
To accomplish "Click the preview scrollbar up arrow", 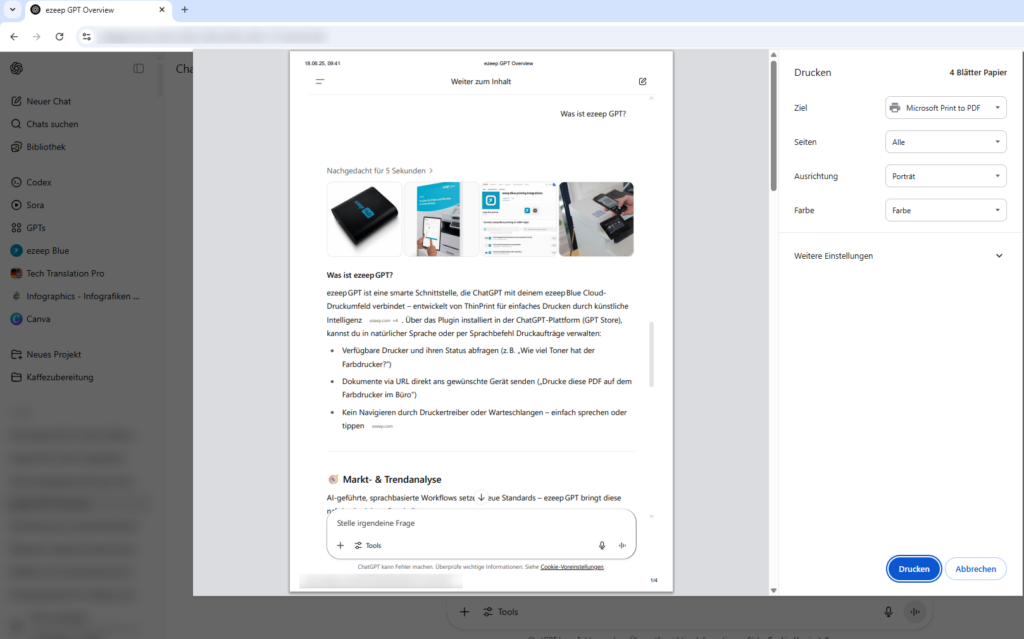I will point(773,55).
